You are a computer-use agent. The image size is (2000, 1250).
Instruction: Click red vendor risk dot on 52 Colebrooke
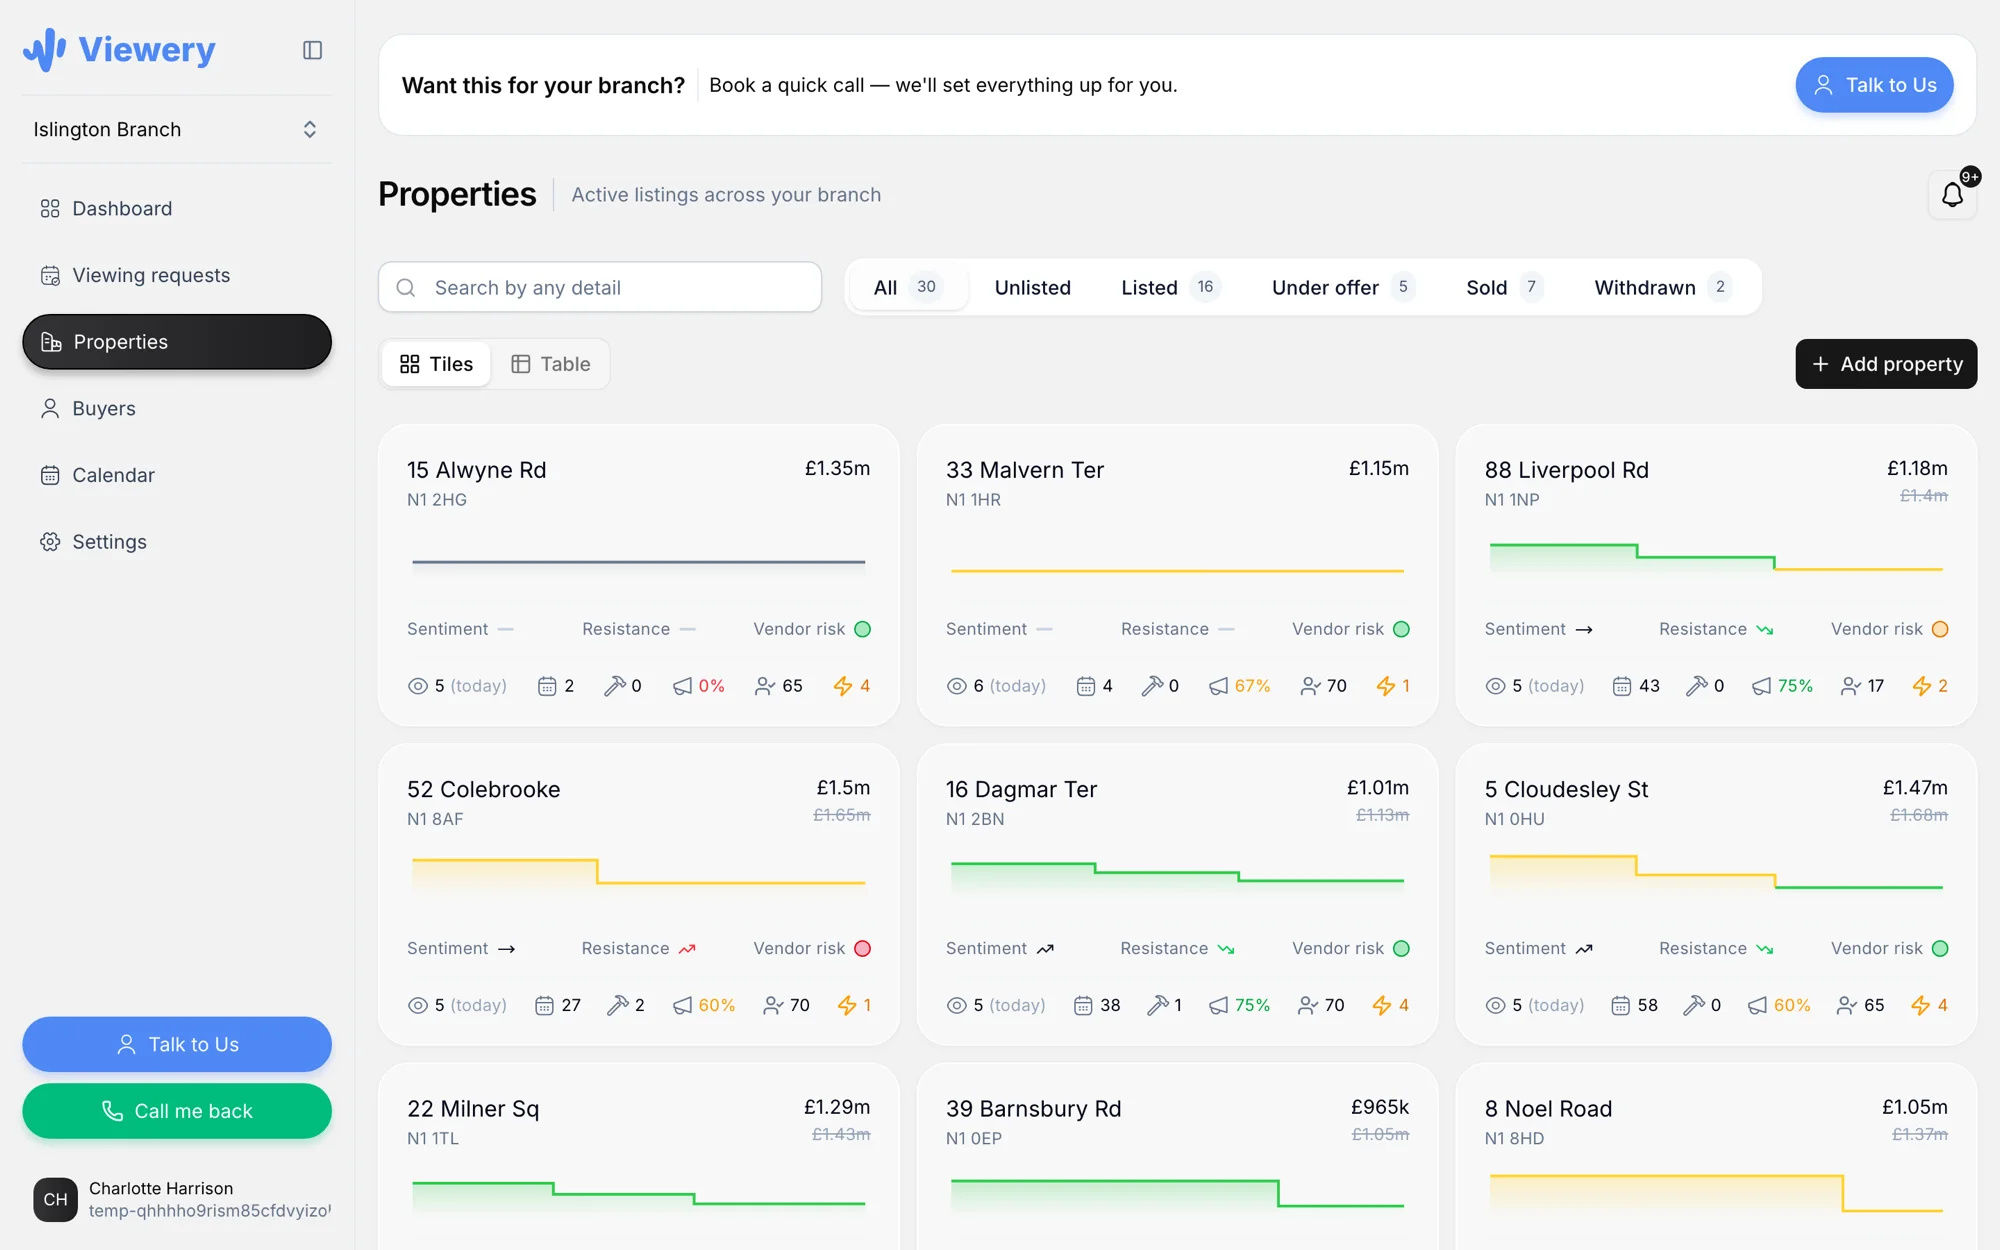pyautogui.click(x=863, y=949)
